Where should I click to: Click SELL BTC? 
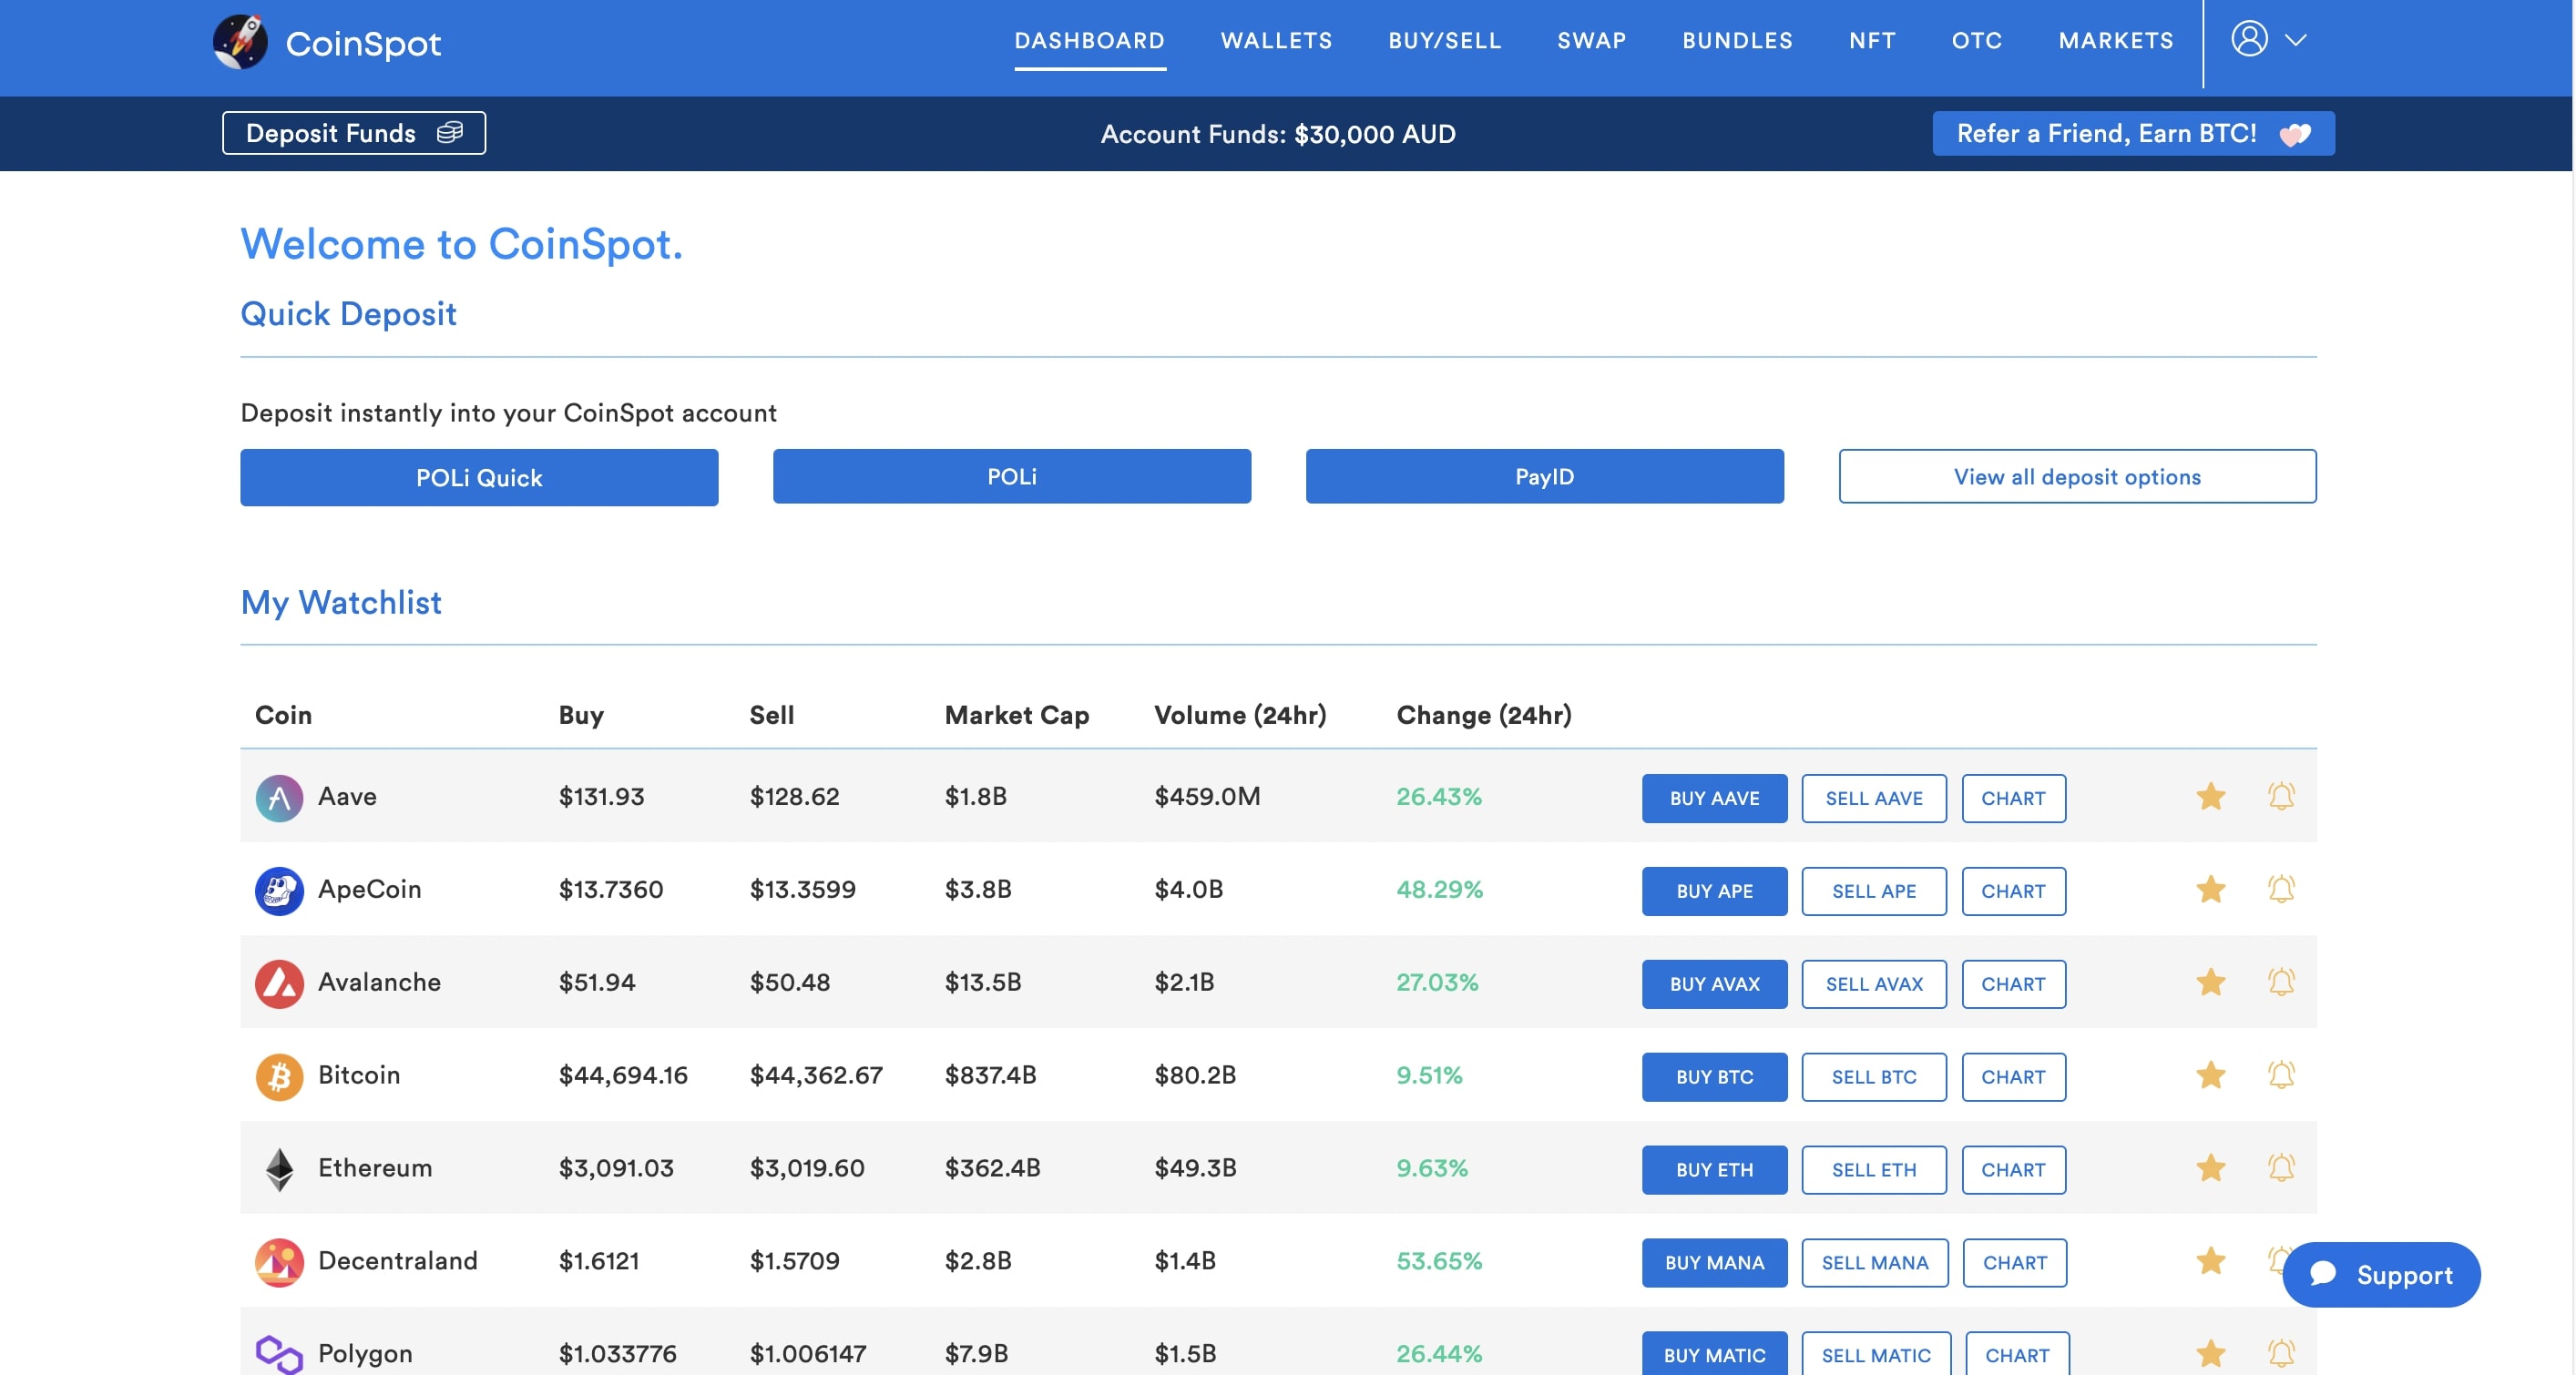click(x=1874, y=1077)
